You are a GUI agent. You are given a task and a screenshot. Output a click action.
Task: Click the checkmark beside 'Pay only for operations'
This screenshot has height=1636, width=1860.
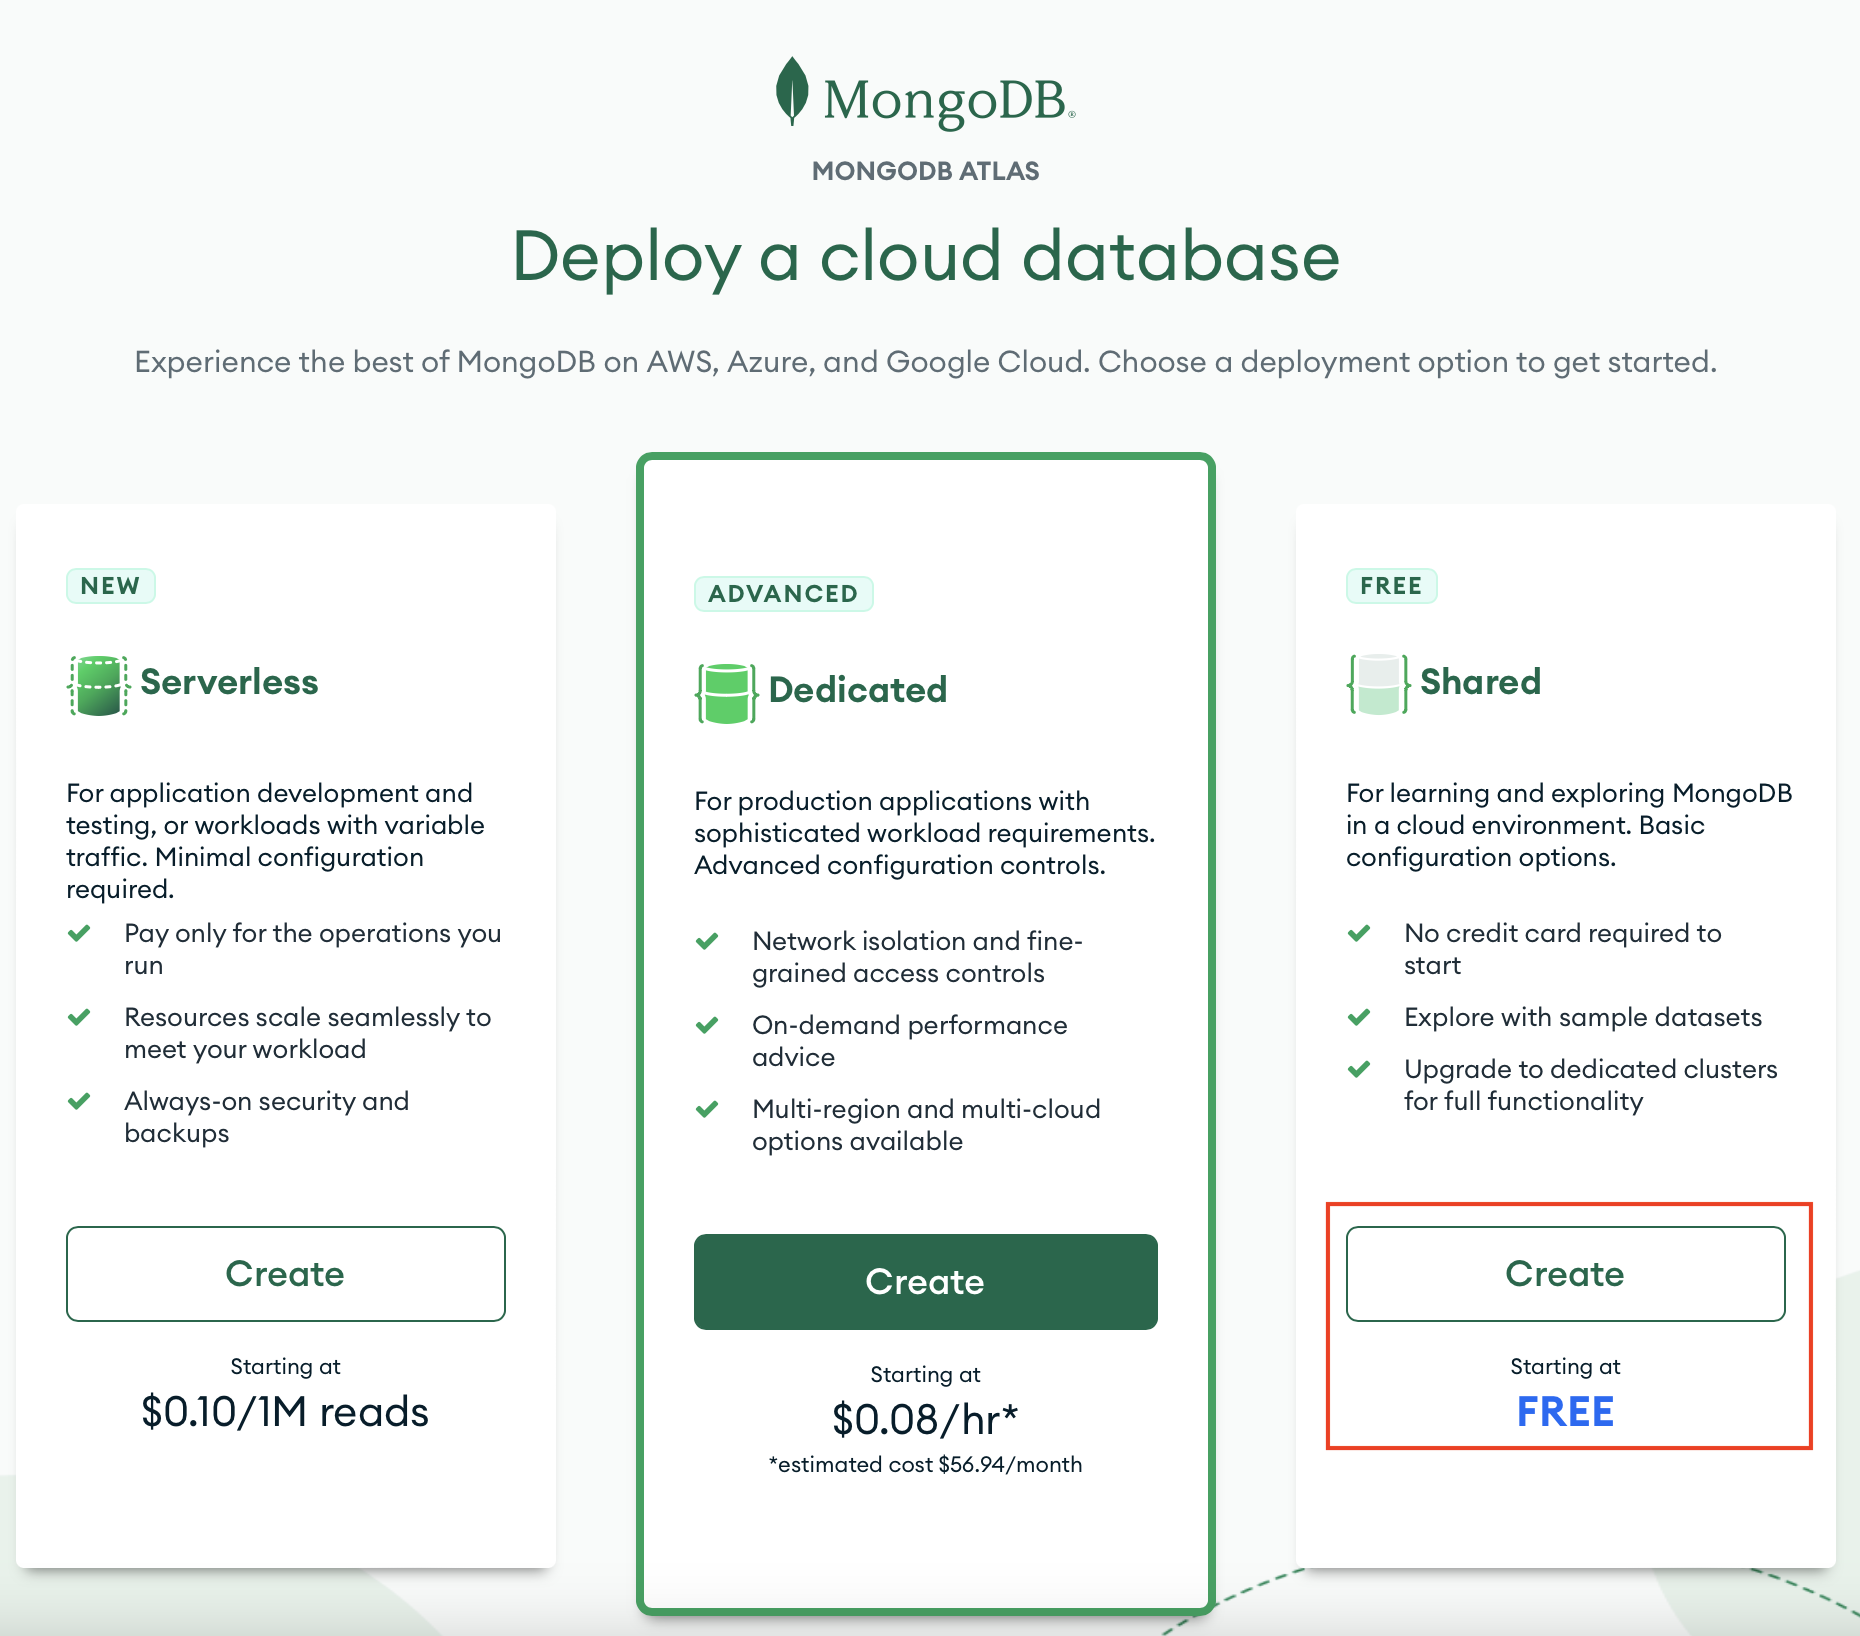pos(81,934)
